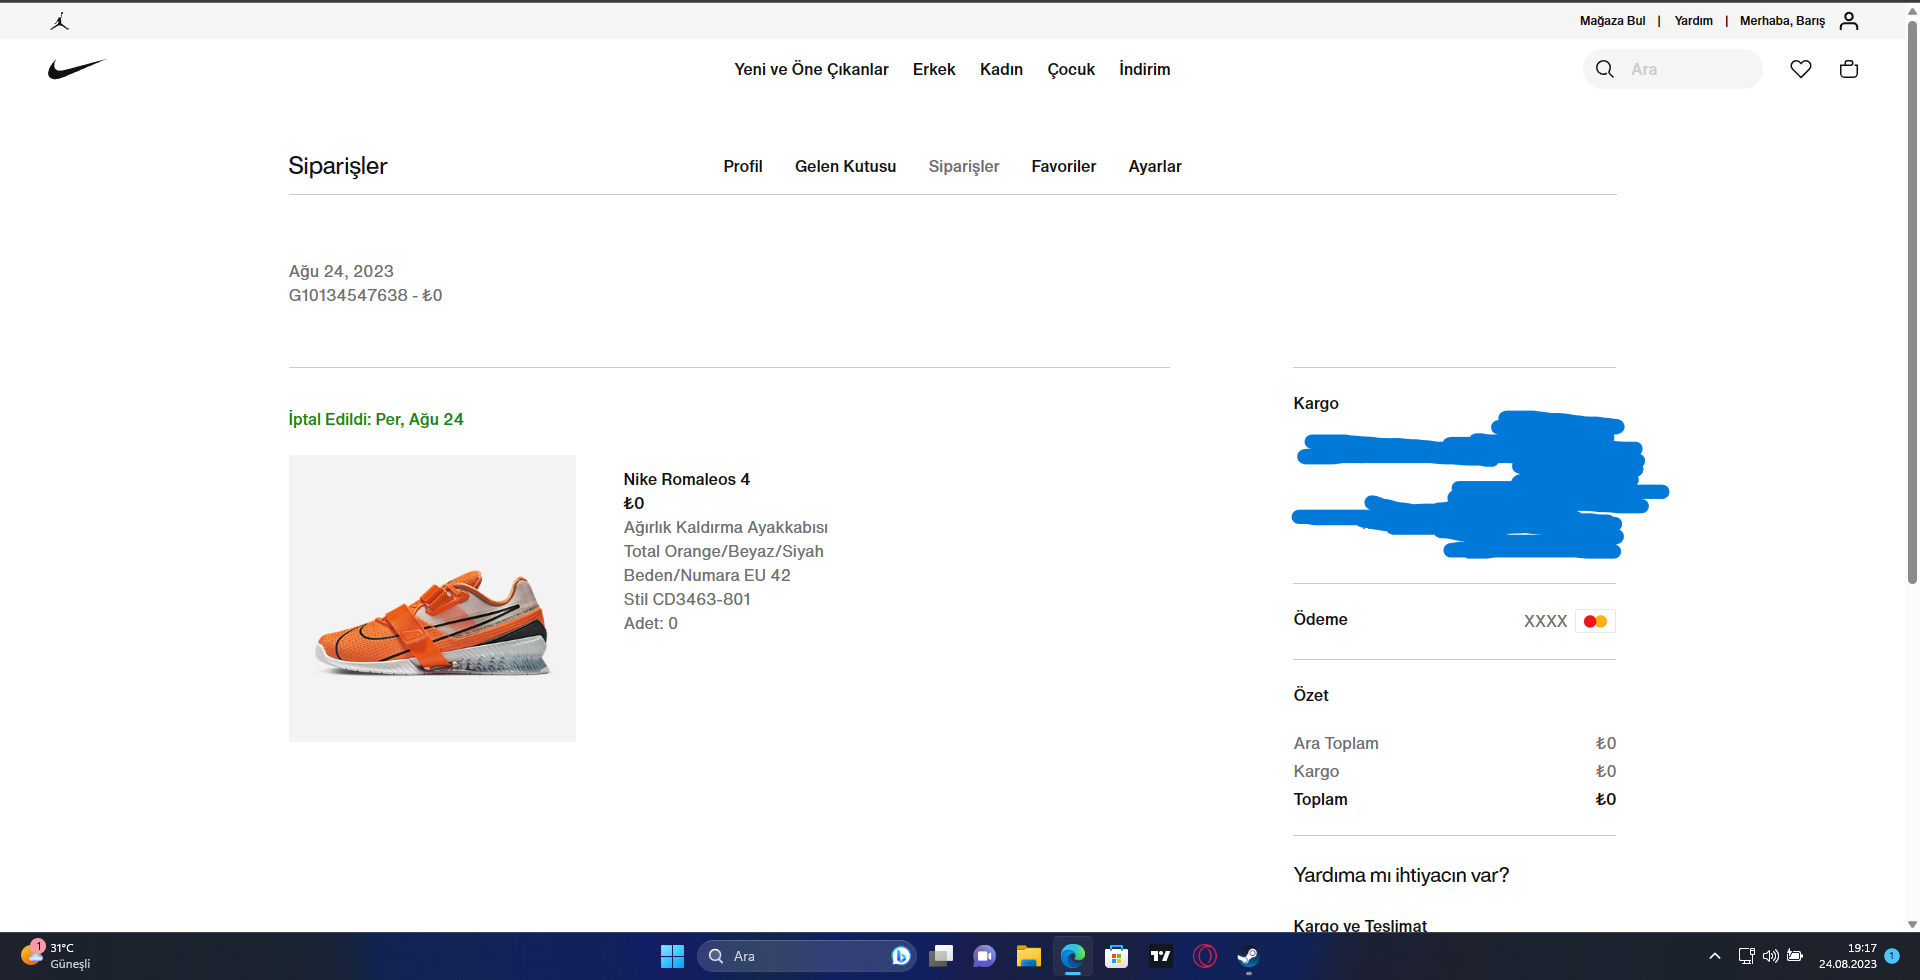
Task: Click the Ara Toplam row label
Action: 1336,743
